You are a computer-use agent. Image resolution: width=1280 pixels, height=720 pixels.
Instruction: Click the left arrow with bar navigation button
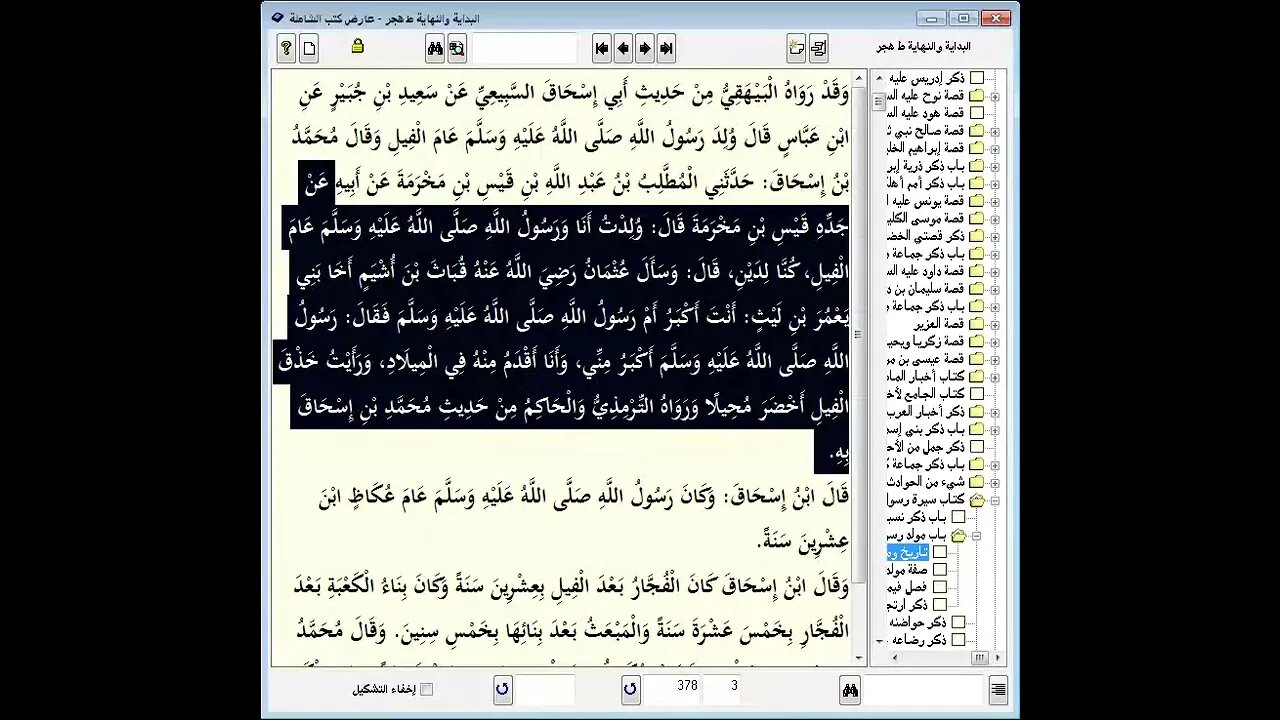pyautogui.click(x=601, y=47)
